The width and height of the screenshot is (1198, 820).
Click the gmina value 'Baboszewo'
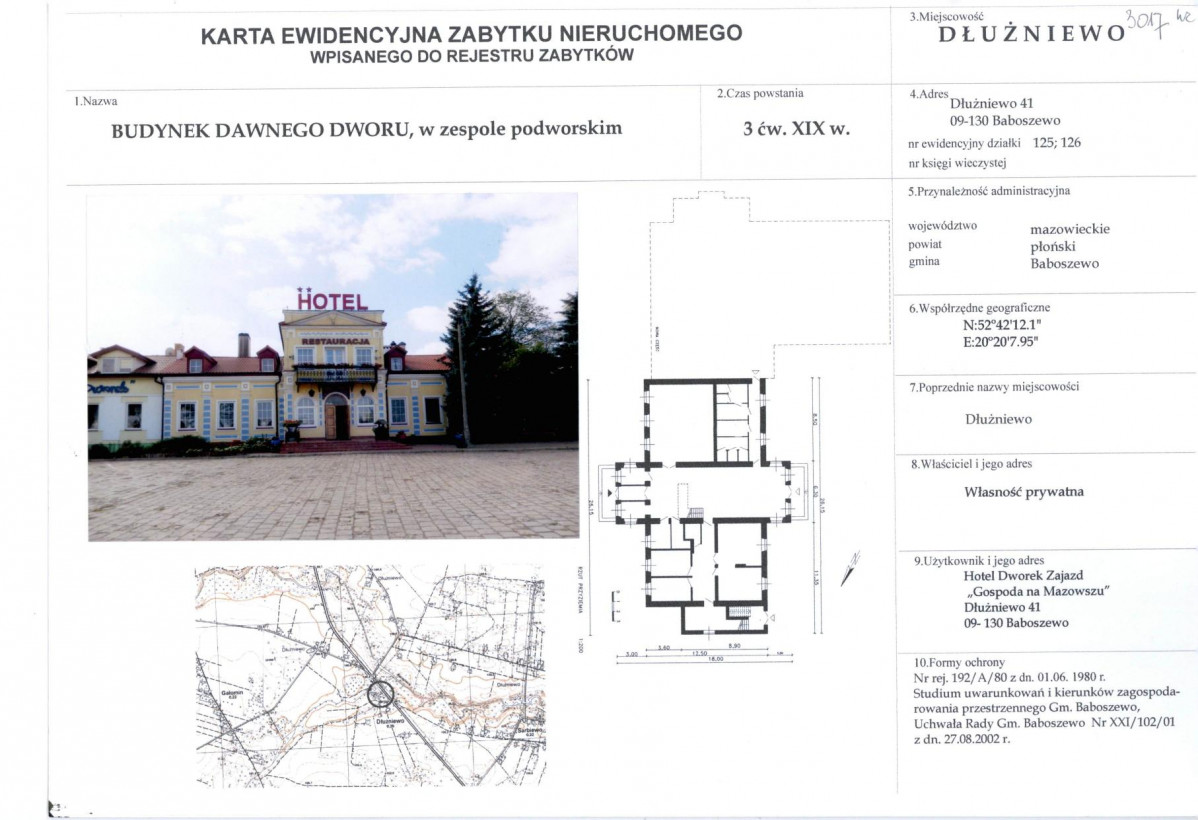point(1064,264)
